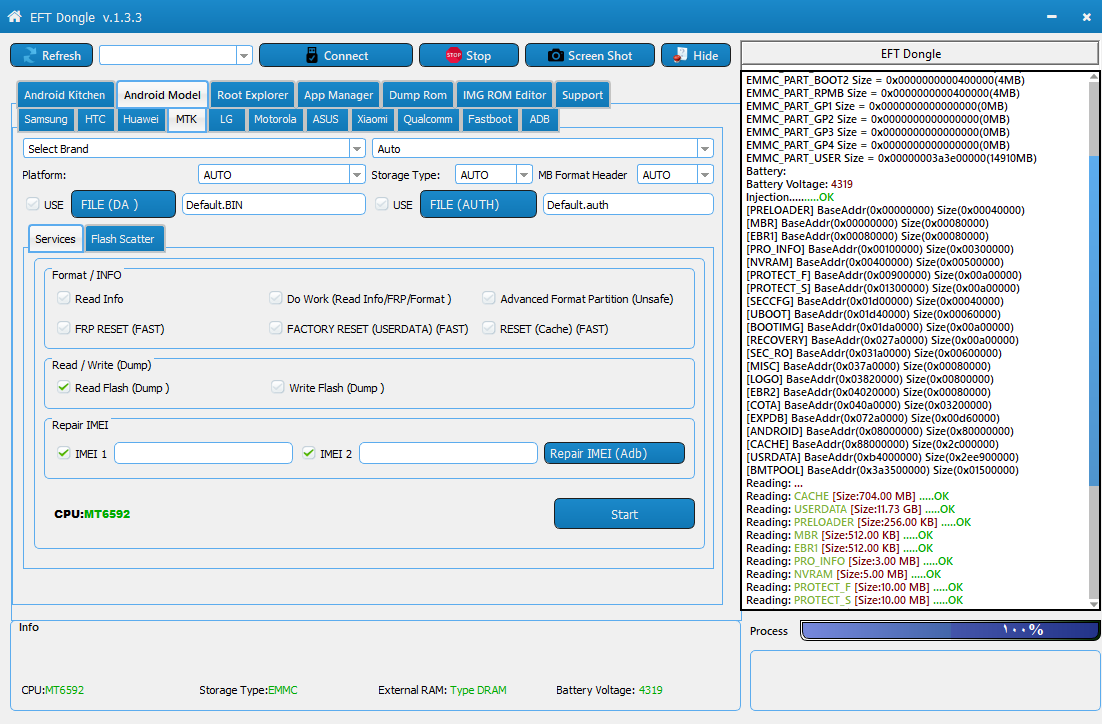The width and height of the screenshot is (1102, 724).
Task: Click the FILE (AUTH) button
Action: click(478, 205)
